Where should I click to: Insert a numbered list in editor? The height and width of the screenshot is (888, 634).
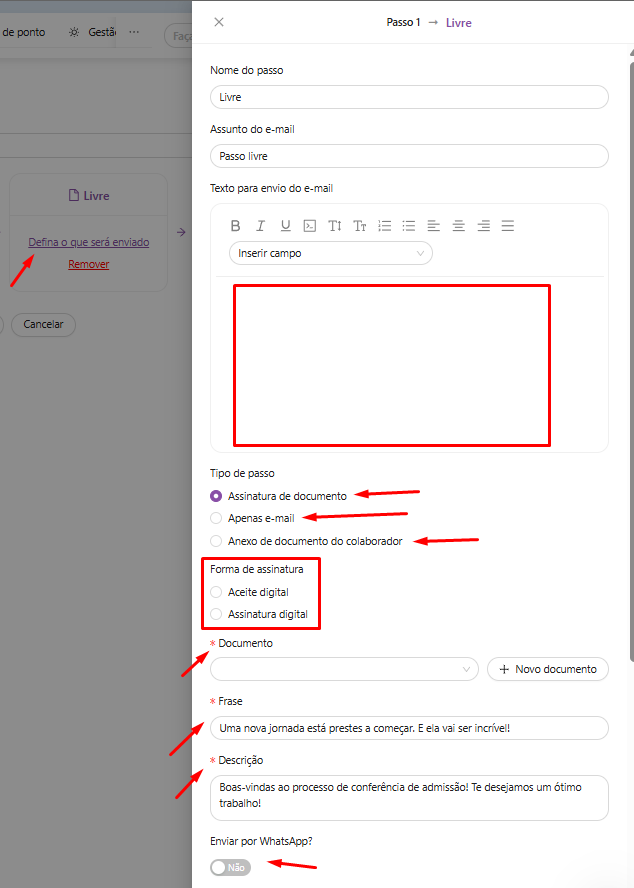click(385, 226)
